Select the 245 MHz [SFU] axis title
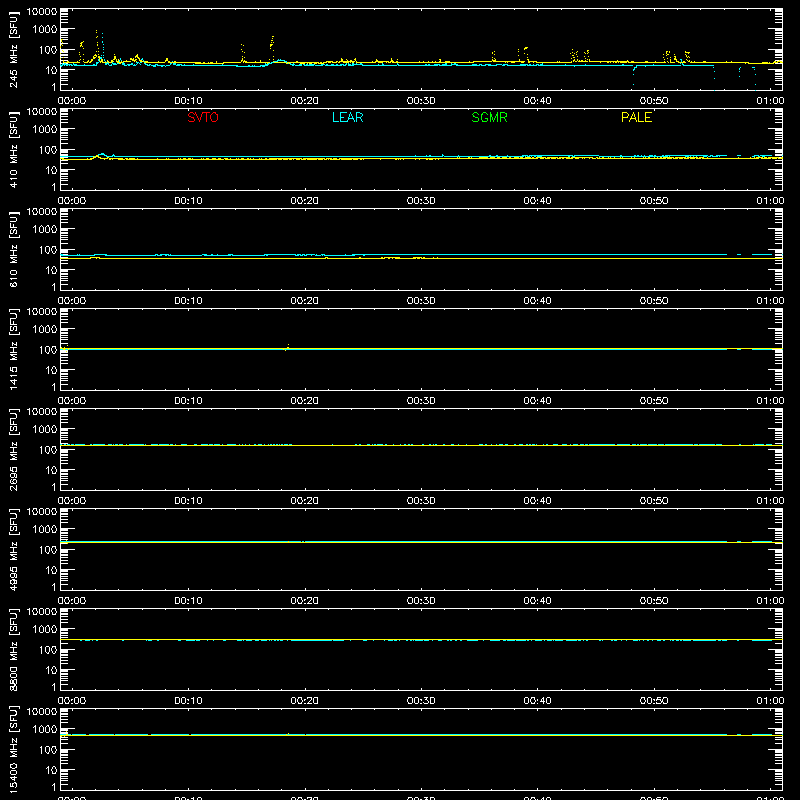Screen dimensions: 800x800 coord(13,49)
